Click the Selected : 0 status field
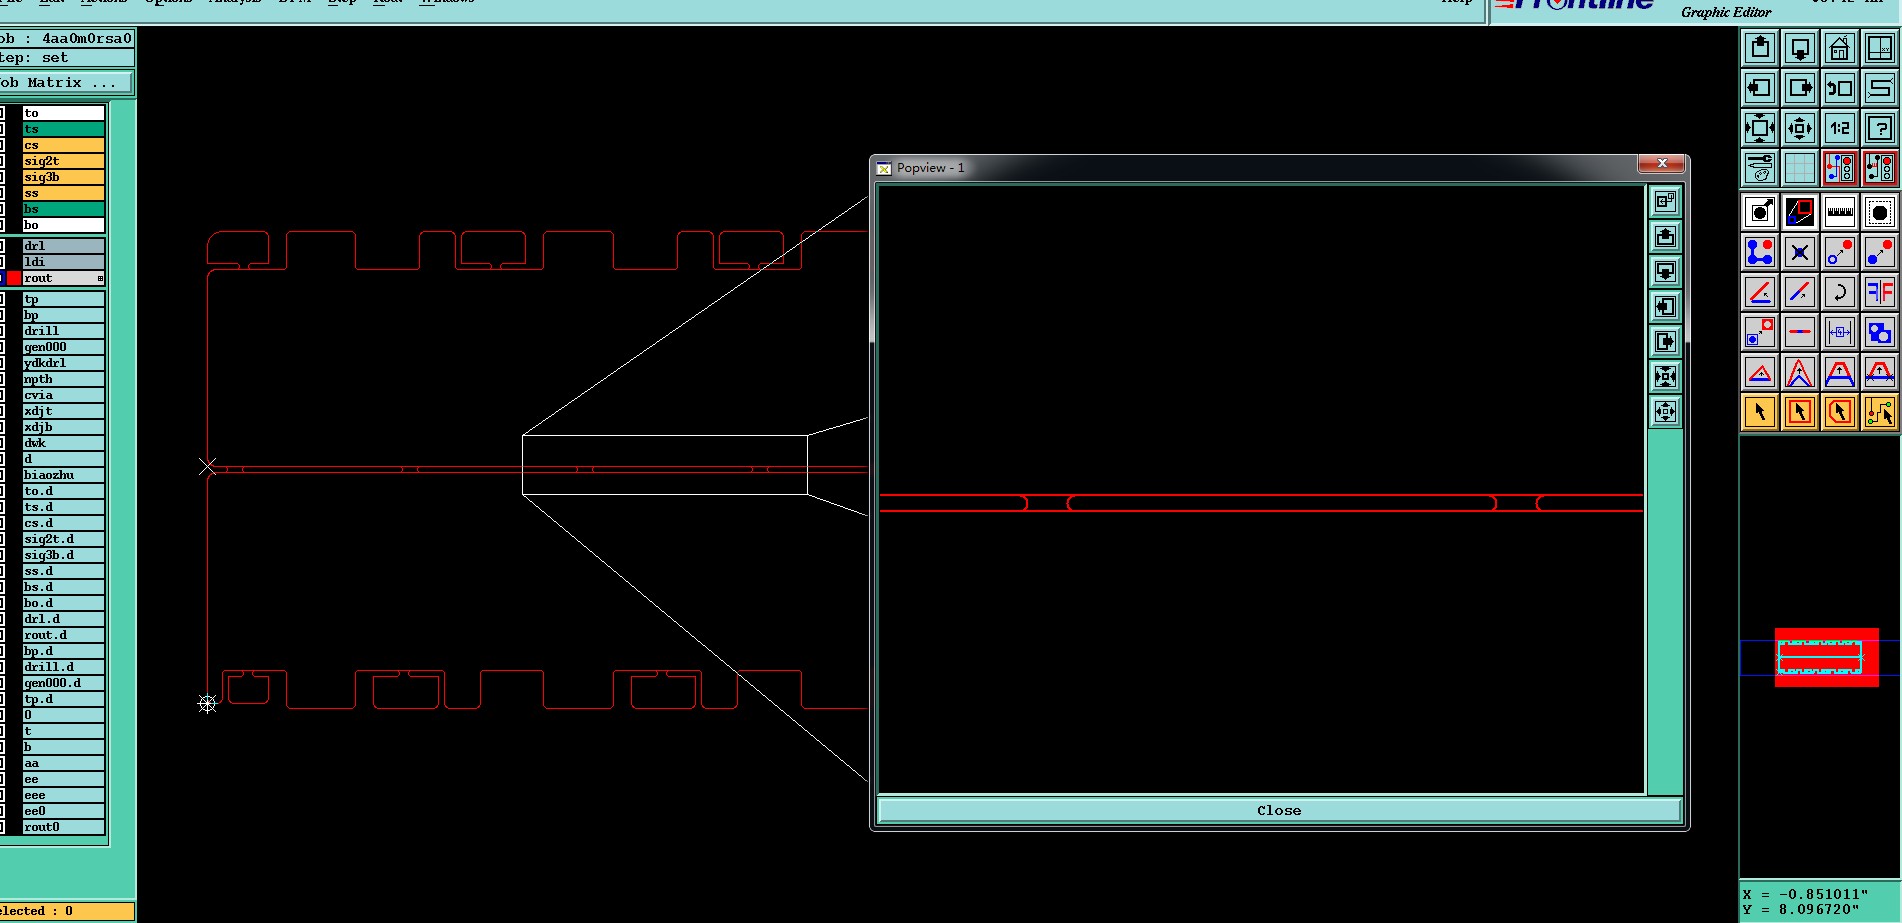 coord(66,911)
